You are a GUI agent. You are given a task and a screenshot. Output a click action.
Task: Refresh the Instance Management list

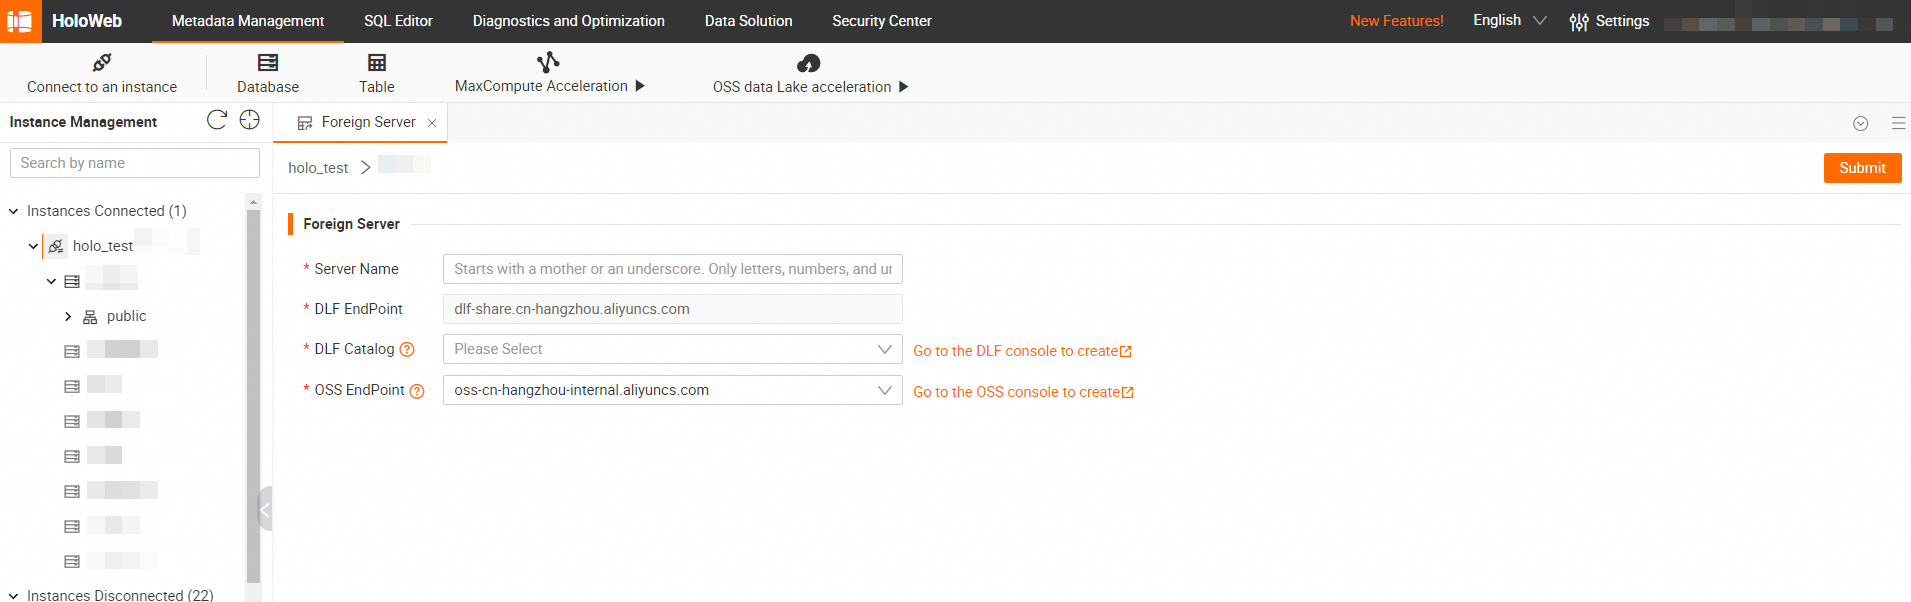click(x=216, y=120)
